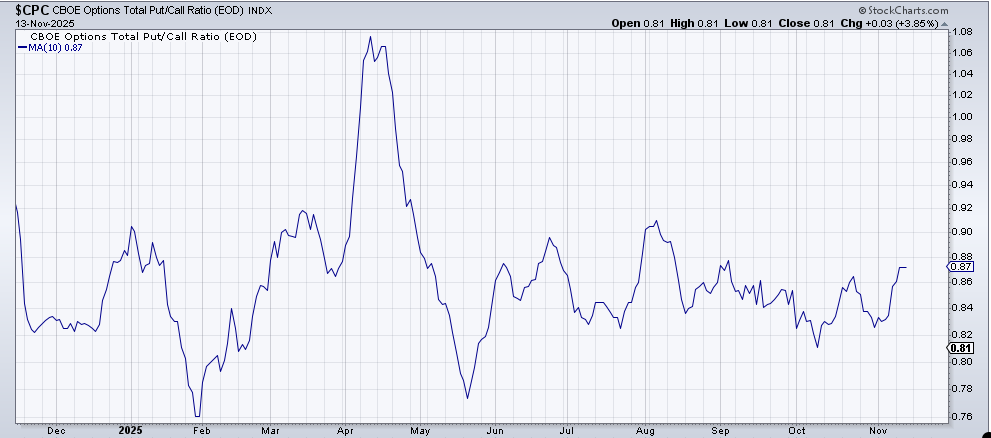The width and height of the screenshot is (991, 438).
Task: Click the April peak of the line
Action: pyautogui.click(x=371, y=37)
